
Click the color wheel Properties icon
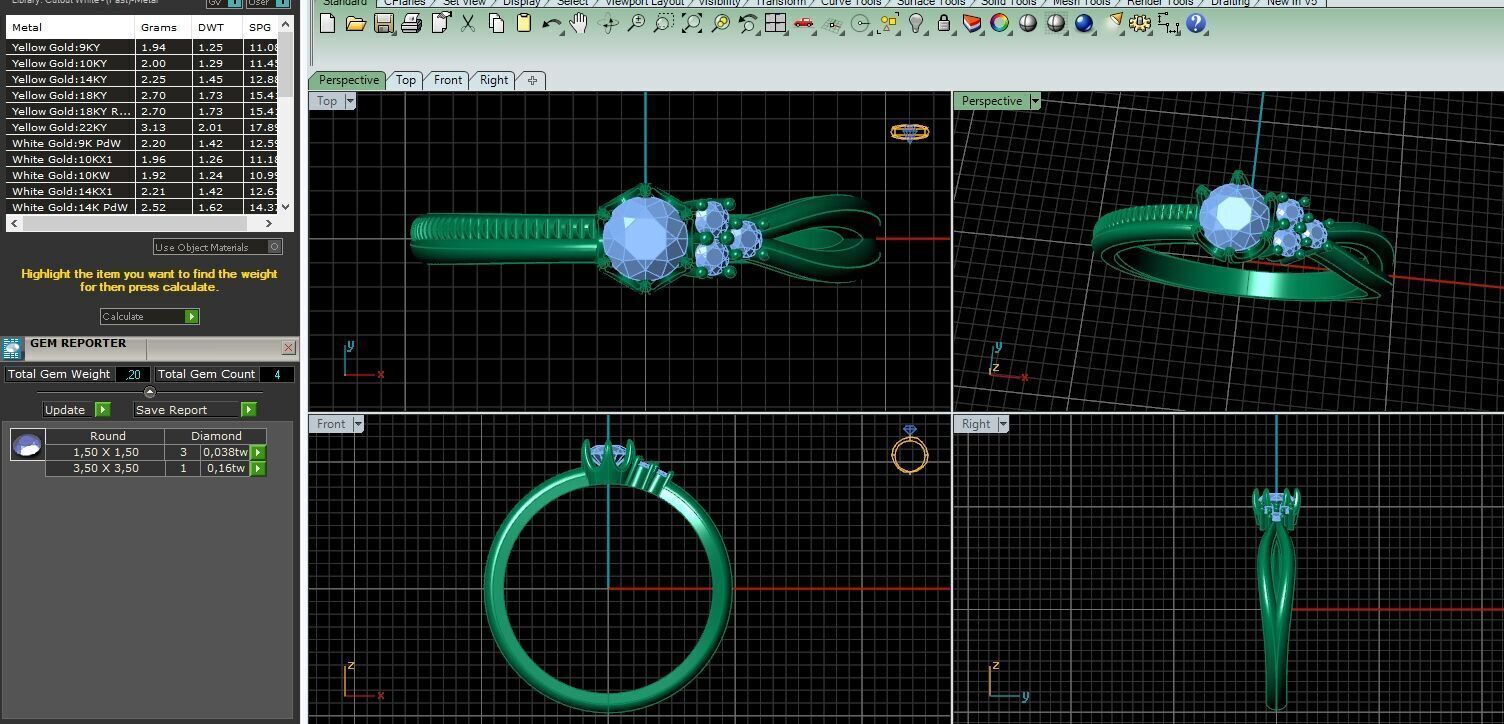click(x=999, y=23)
